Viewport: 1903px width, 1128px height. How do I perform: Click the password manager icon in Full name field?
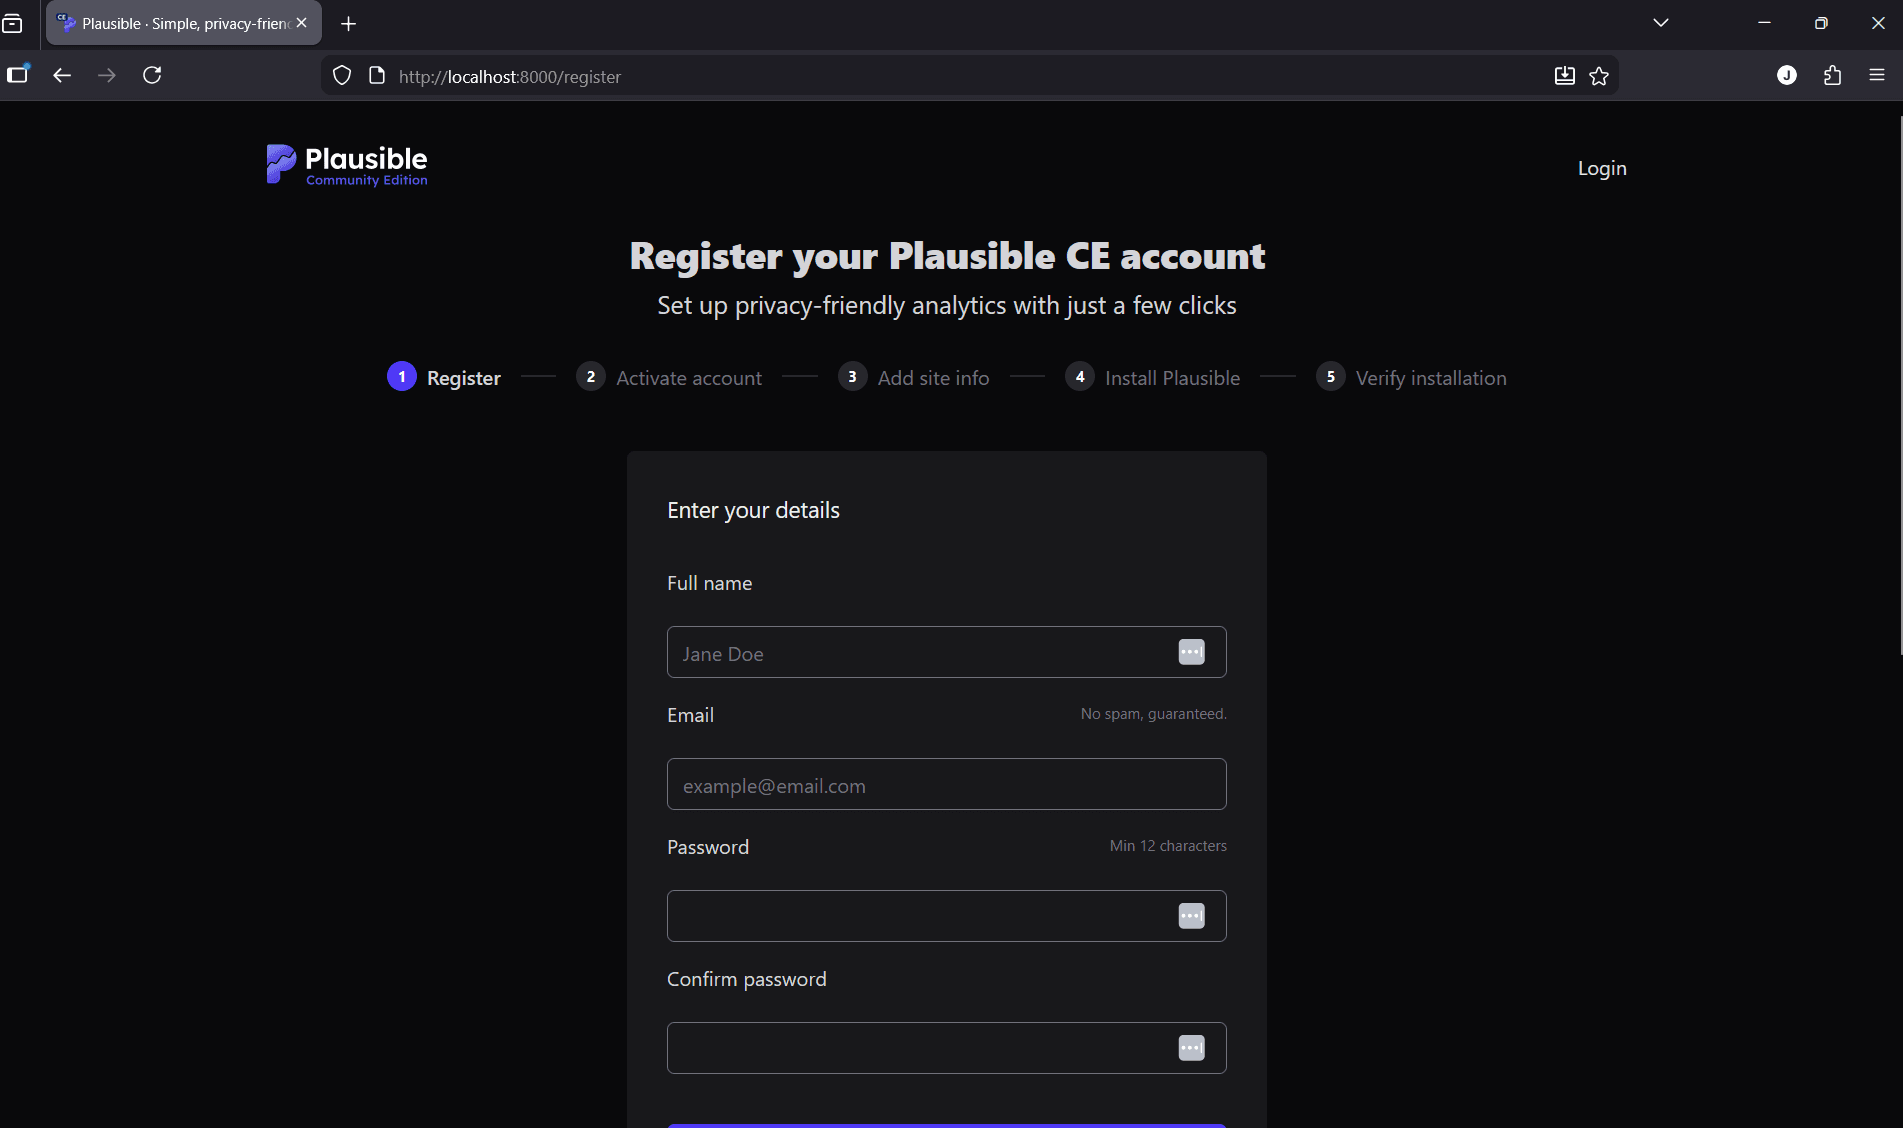pyautogui.click(x=1191, y=652)
